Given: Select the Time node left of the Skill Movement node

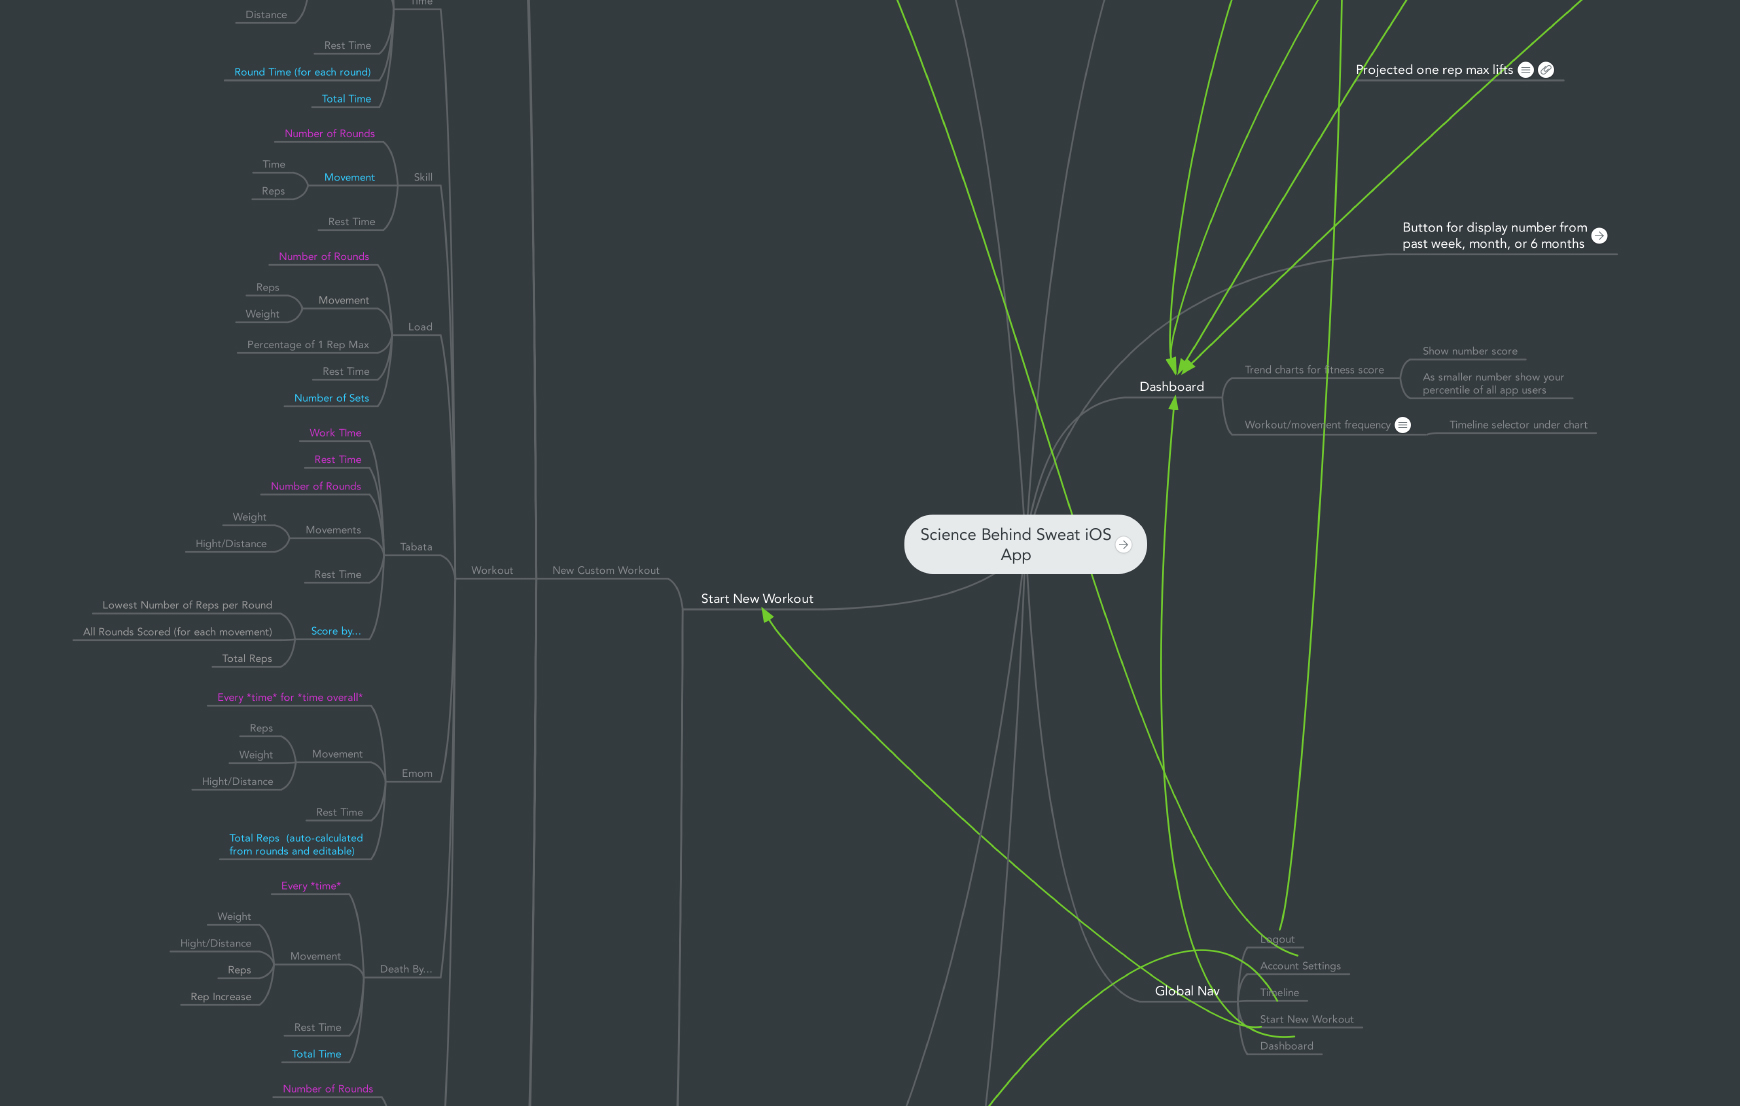Looking at the screenshot, I should coord(274,164).
